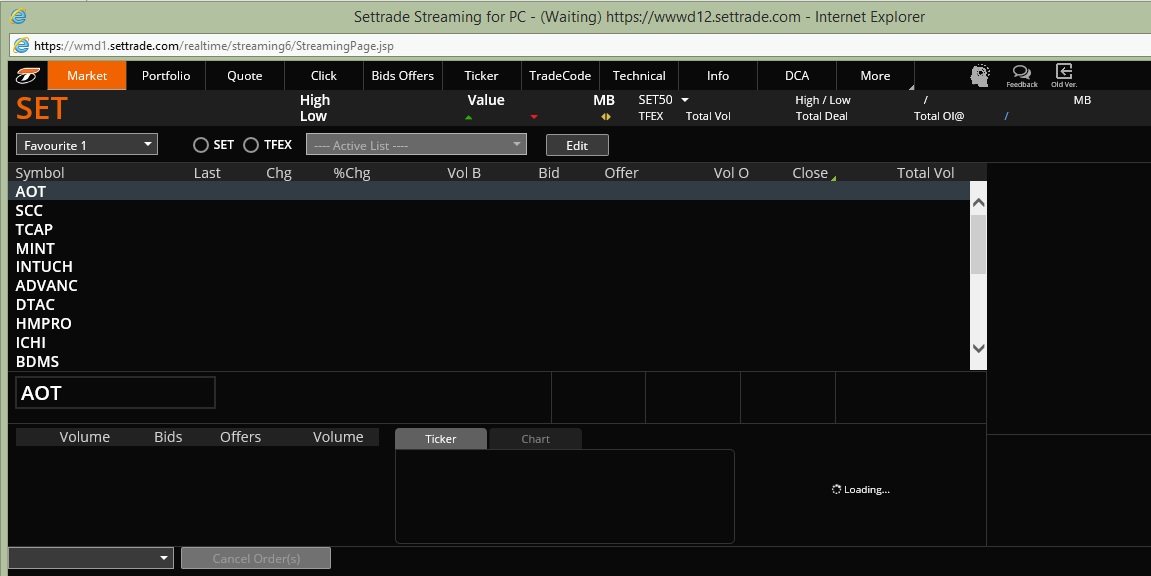
Task: Select the TCAP row in the watchlist
Action: tap(489, 229)
